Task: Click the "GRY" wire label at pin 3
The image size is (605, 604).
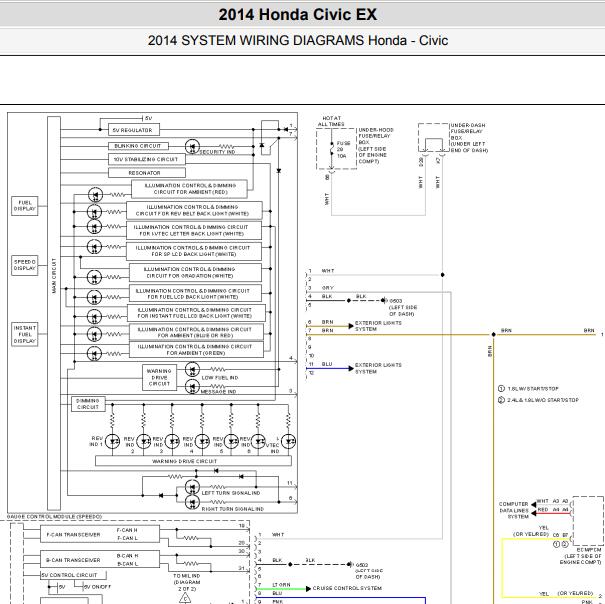Action: [x=327, y=288]
